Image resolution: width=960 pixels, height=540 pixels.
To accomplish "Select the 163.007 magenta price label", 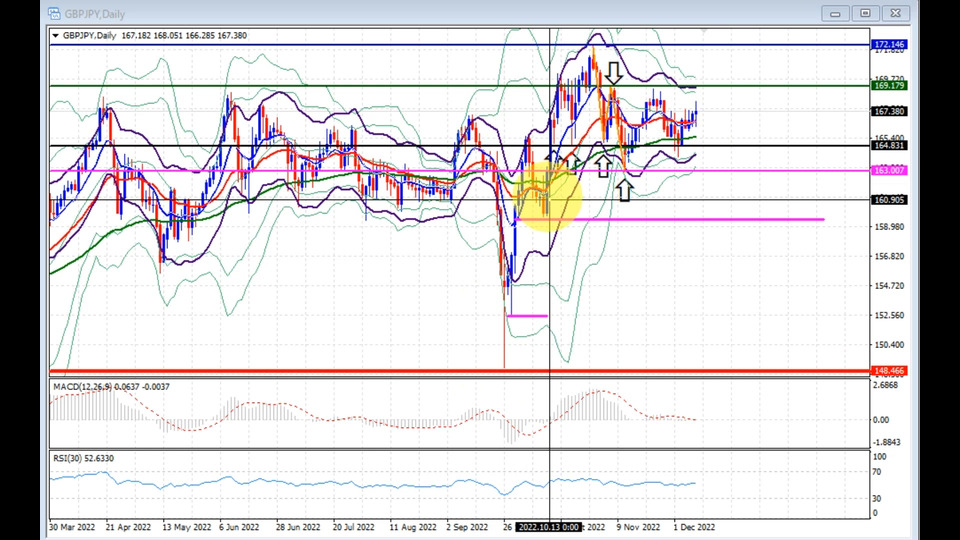I will pyautogui.click(x=889, y=170).
